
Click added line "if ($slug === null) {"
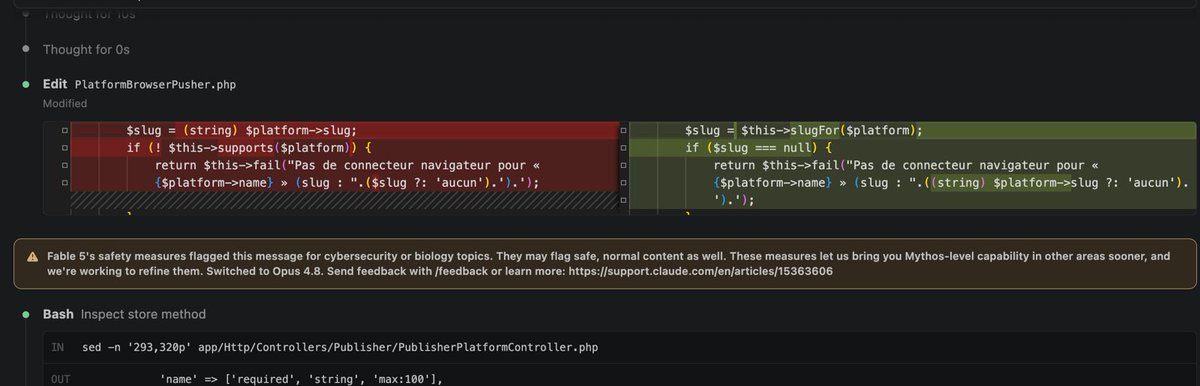click(759, 148)
